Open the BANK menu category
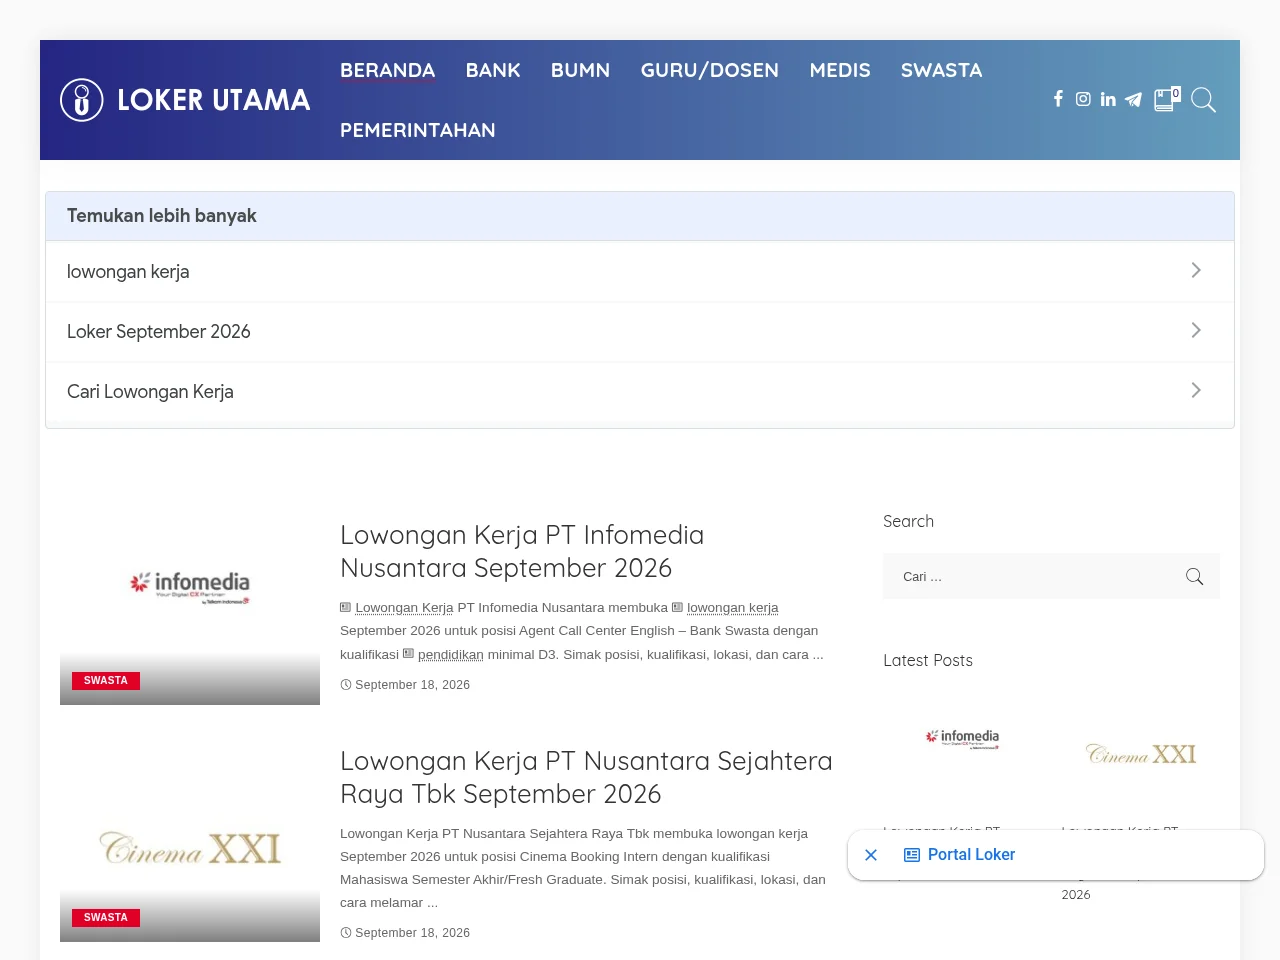The image size is (1280, 960). coord(493,70)
